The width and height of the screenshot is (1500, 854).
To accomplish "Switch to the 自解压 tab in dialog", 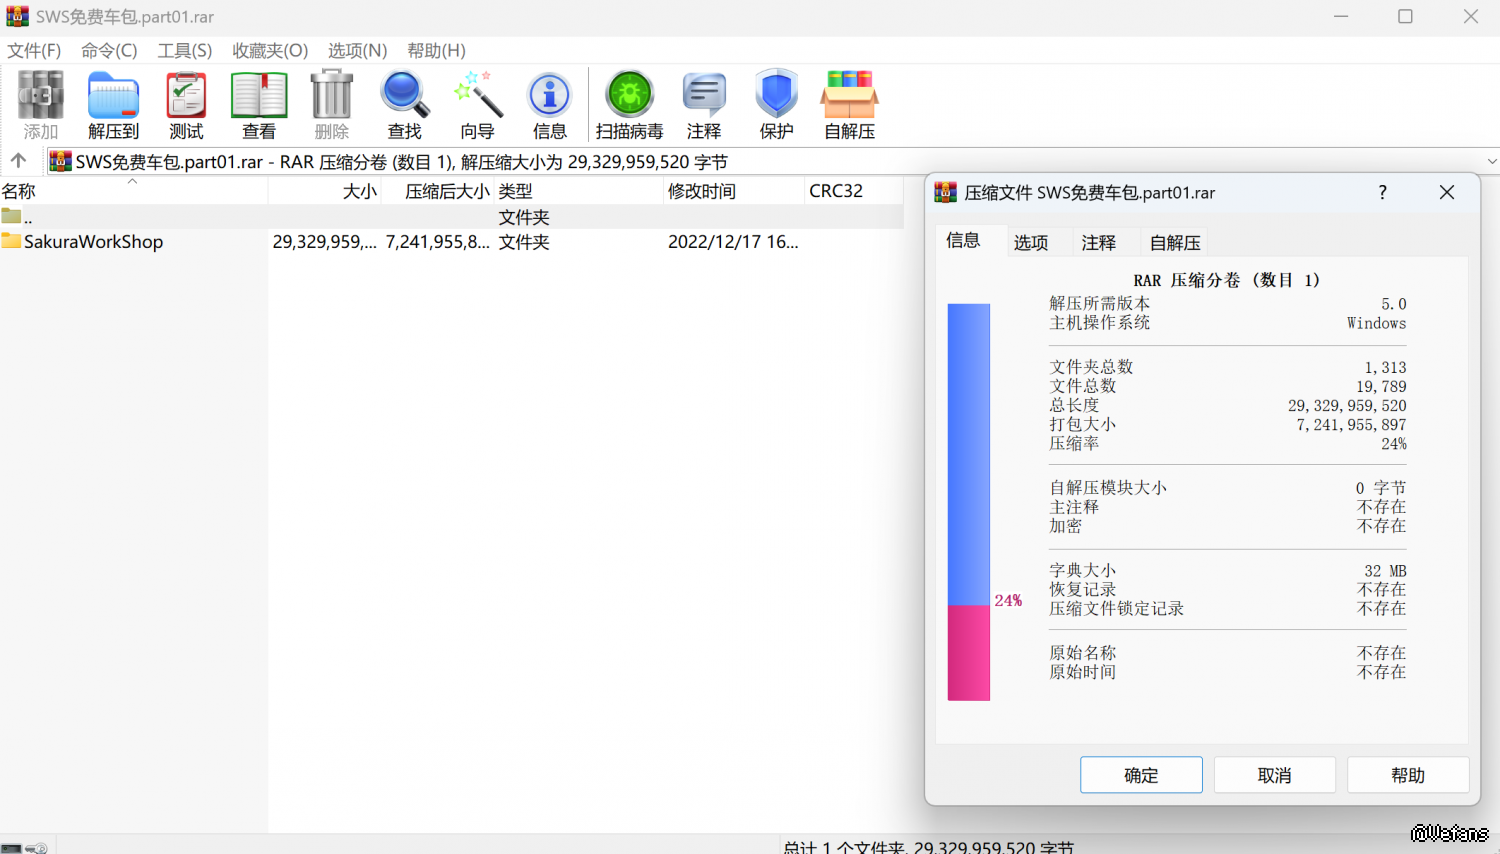I will click(1175, 243).
